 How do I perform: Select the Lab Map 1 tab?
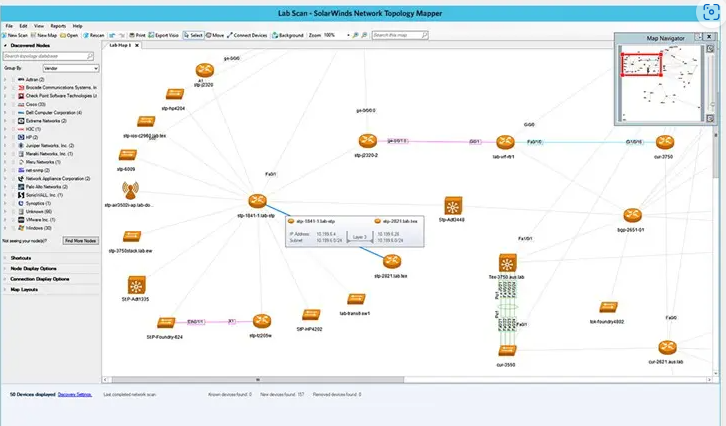[x=120, y=45]
